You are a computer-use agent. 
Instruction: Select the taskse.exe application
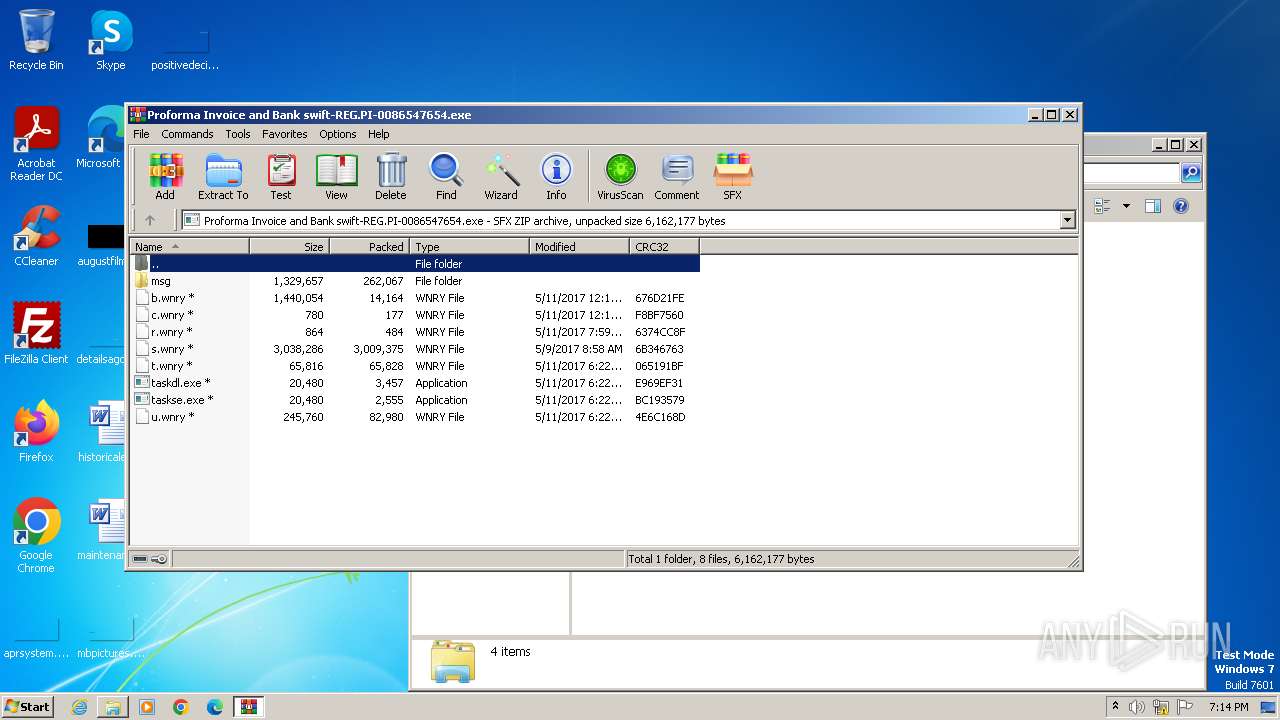click(415, 400)
